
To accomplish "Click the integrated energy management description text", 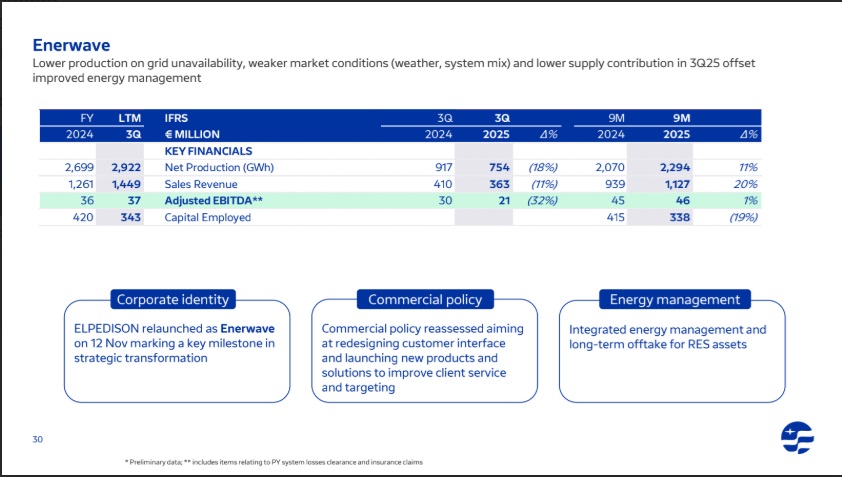I will point(667,336).
